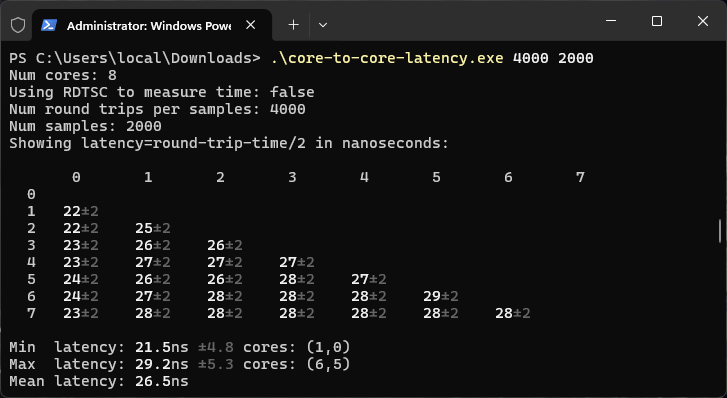This screenshot has width=727, height=398.
Task: Click row 7 column 0 value 23±2
Action: pyautogui.click(x=81, y=314)
